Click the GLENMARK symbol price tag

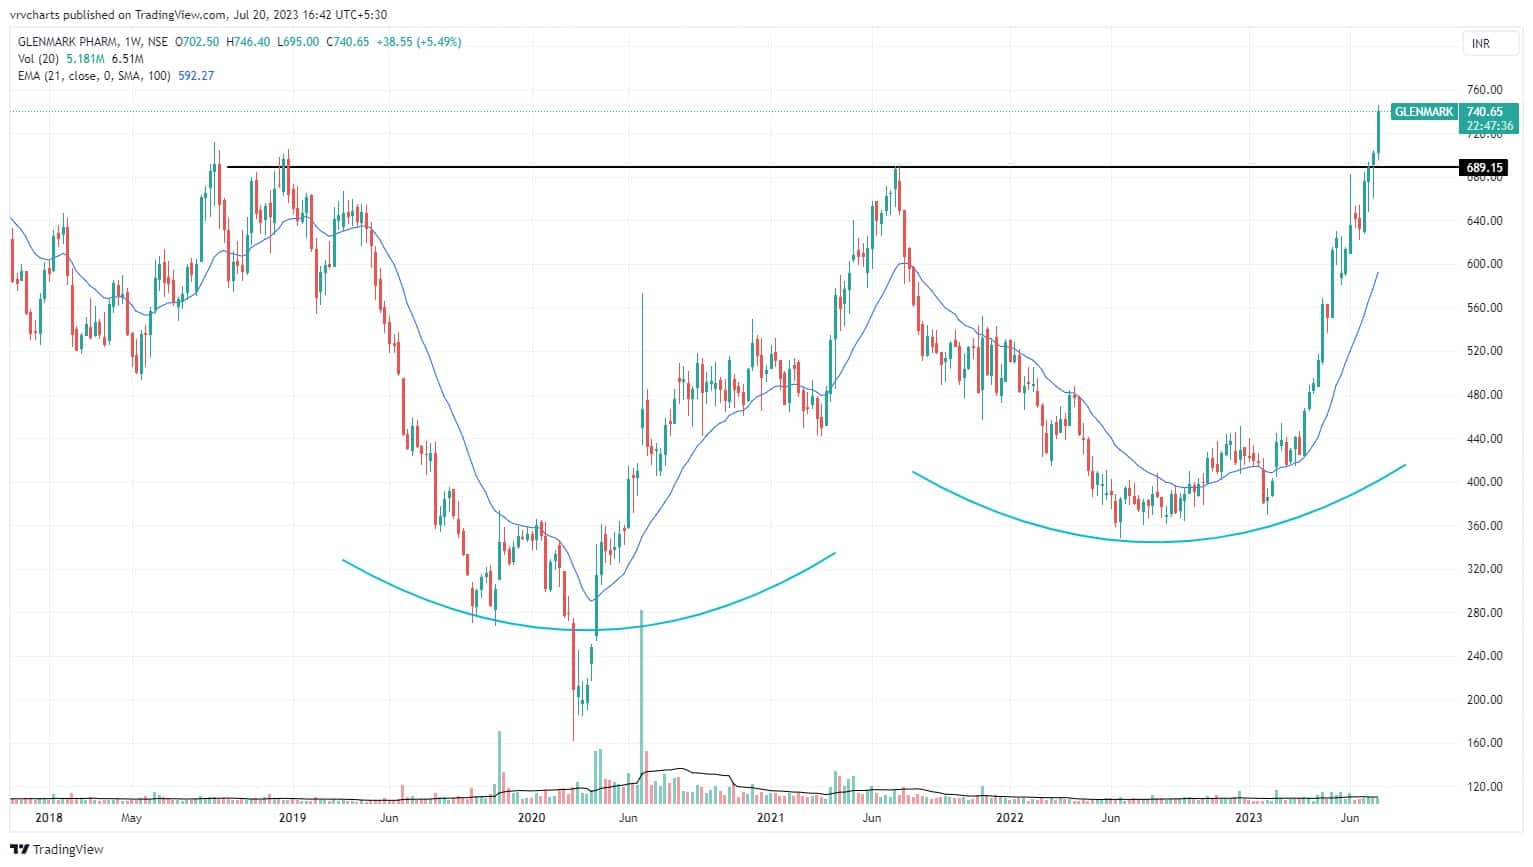point(1423,112)
